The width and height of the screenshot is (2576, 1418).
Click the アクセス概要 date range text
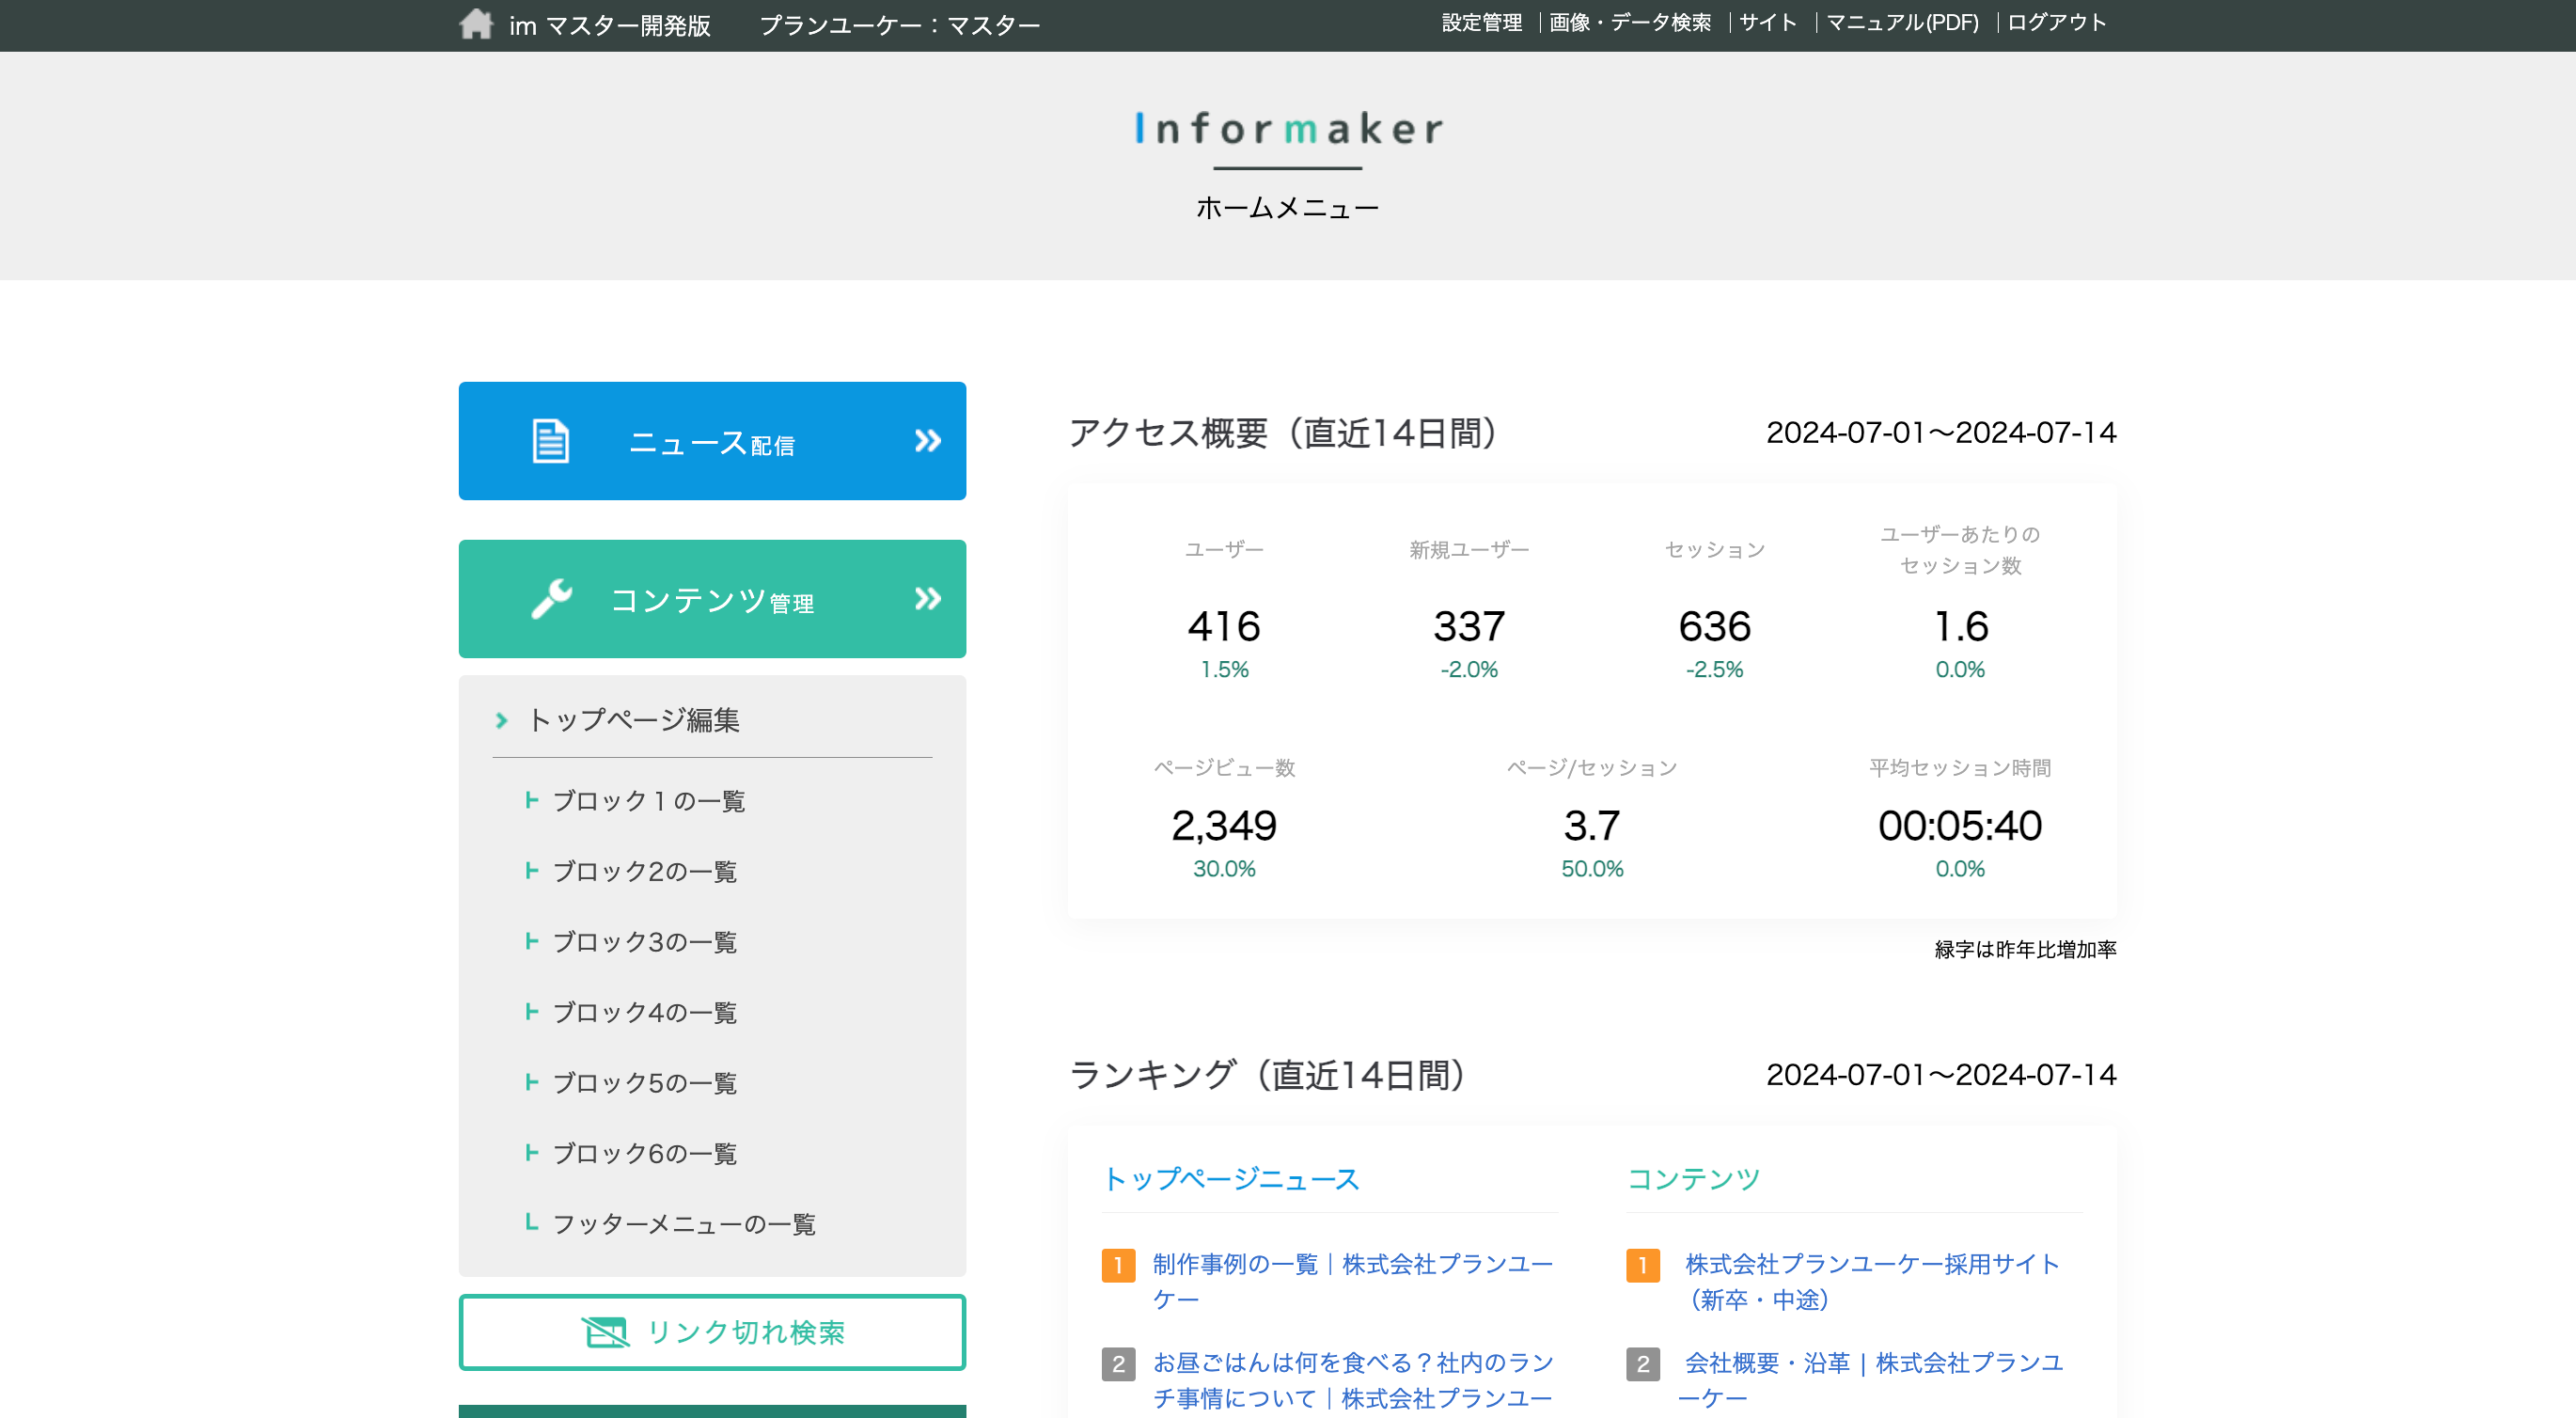[1941, 433]
